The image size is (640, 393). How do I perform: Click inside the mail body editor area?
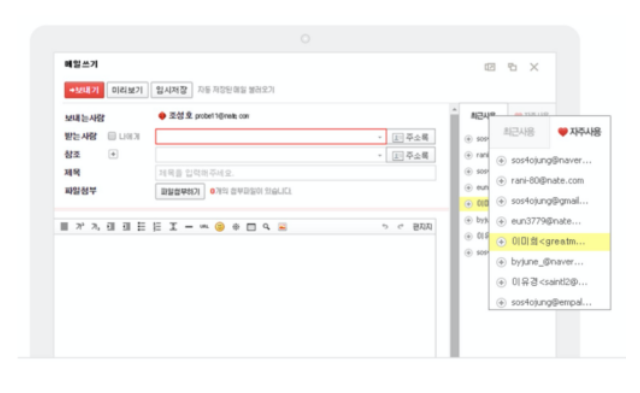[245, 296]
